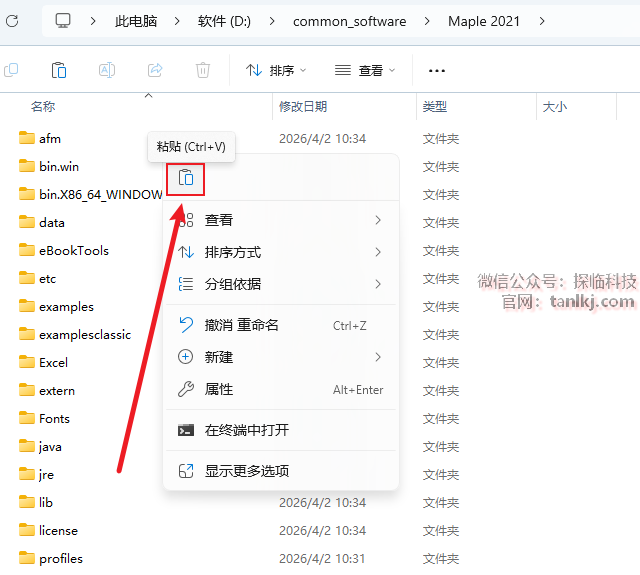Viewport: 640px width, 575px height.
Task: Click the This PC monitor icon
Action: (x=64, y=21)
